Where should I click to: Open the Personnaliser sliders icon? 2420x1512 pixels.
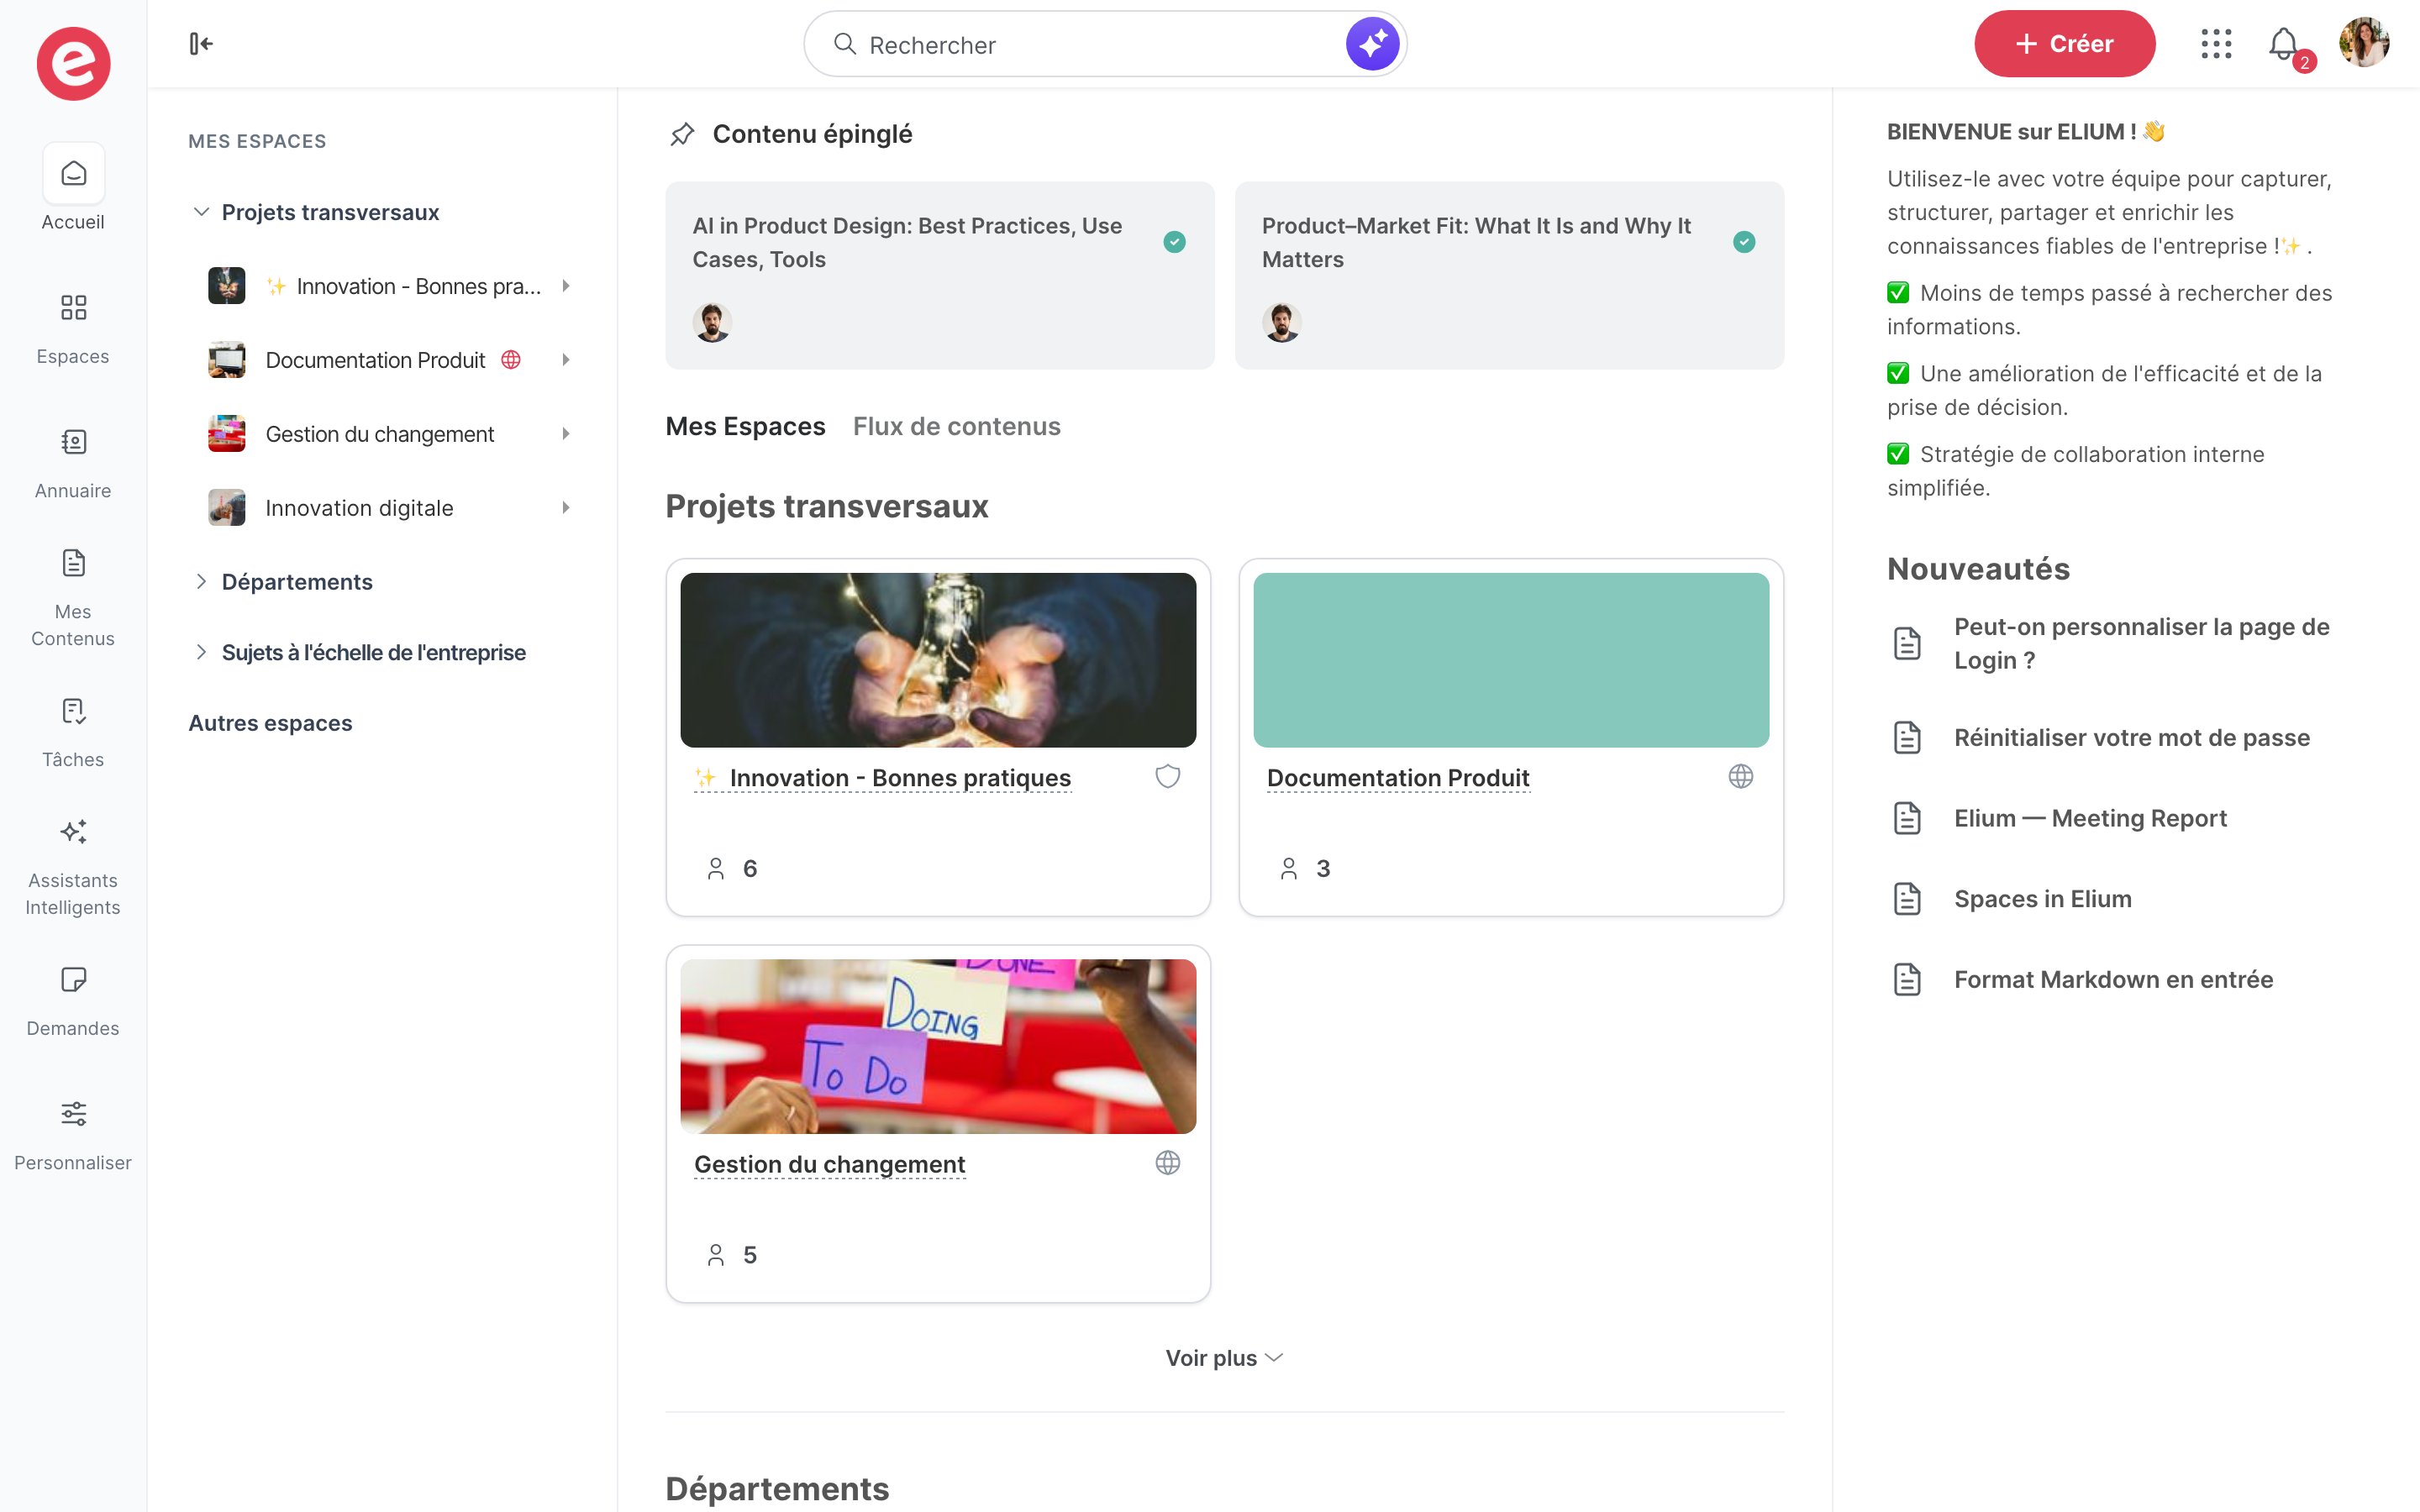73,1114
